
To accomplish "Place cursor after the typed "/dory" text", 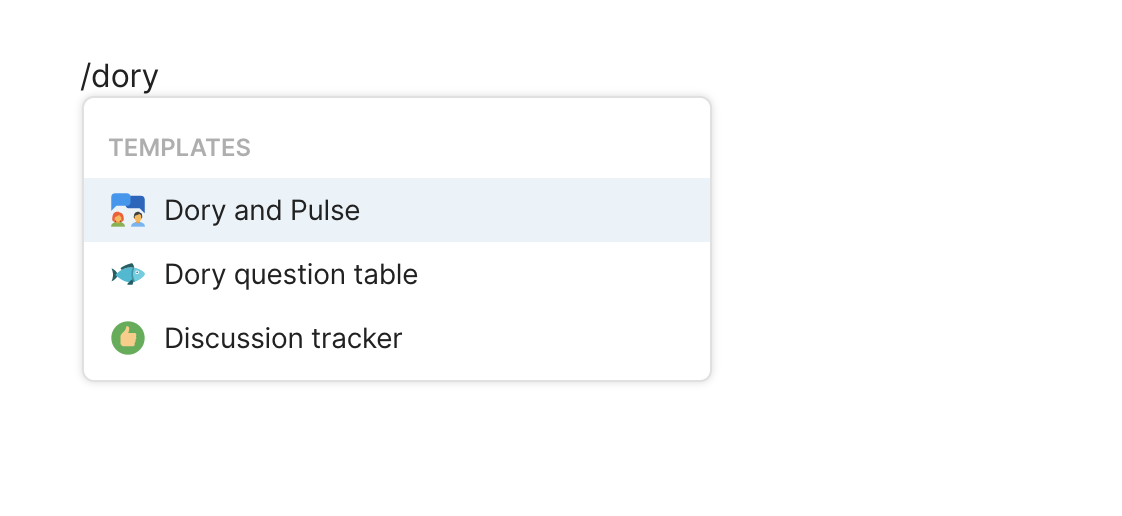I will [159, 76].
